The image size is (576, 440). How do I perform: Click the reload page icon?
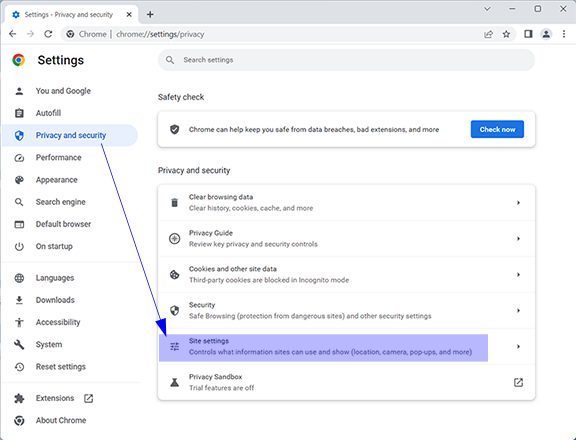(x=48, y=34)
